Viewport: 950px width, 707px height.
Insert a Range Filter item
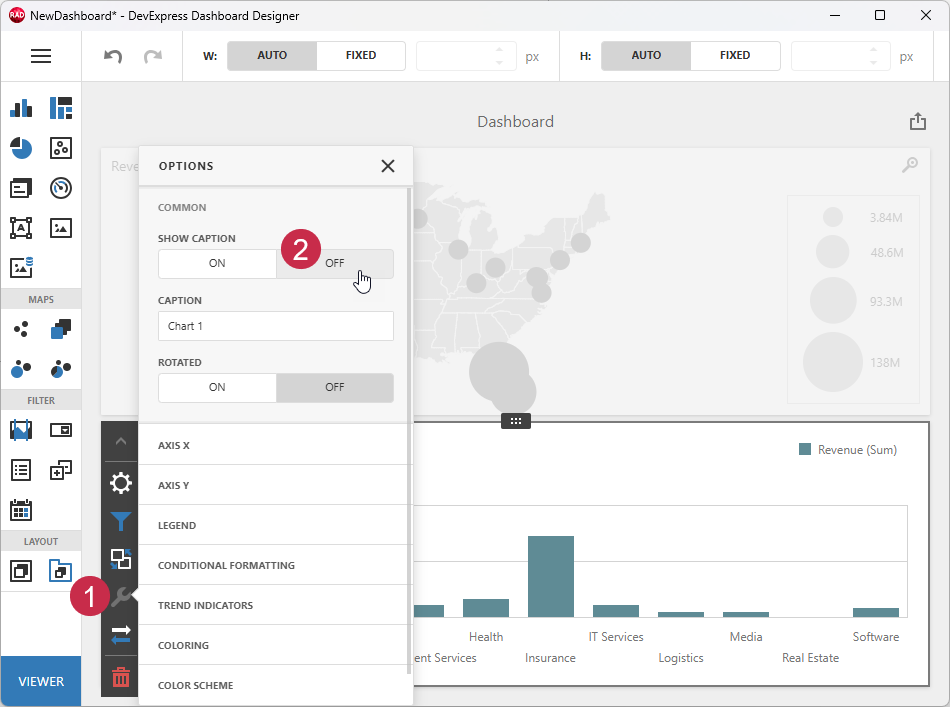coord(20,430)
